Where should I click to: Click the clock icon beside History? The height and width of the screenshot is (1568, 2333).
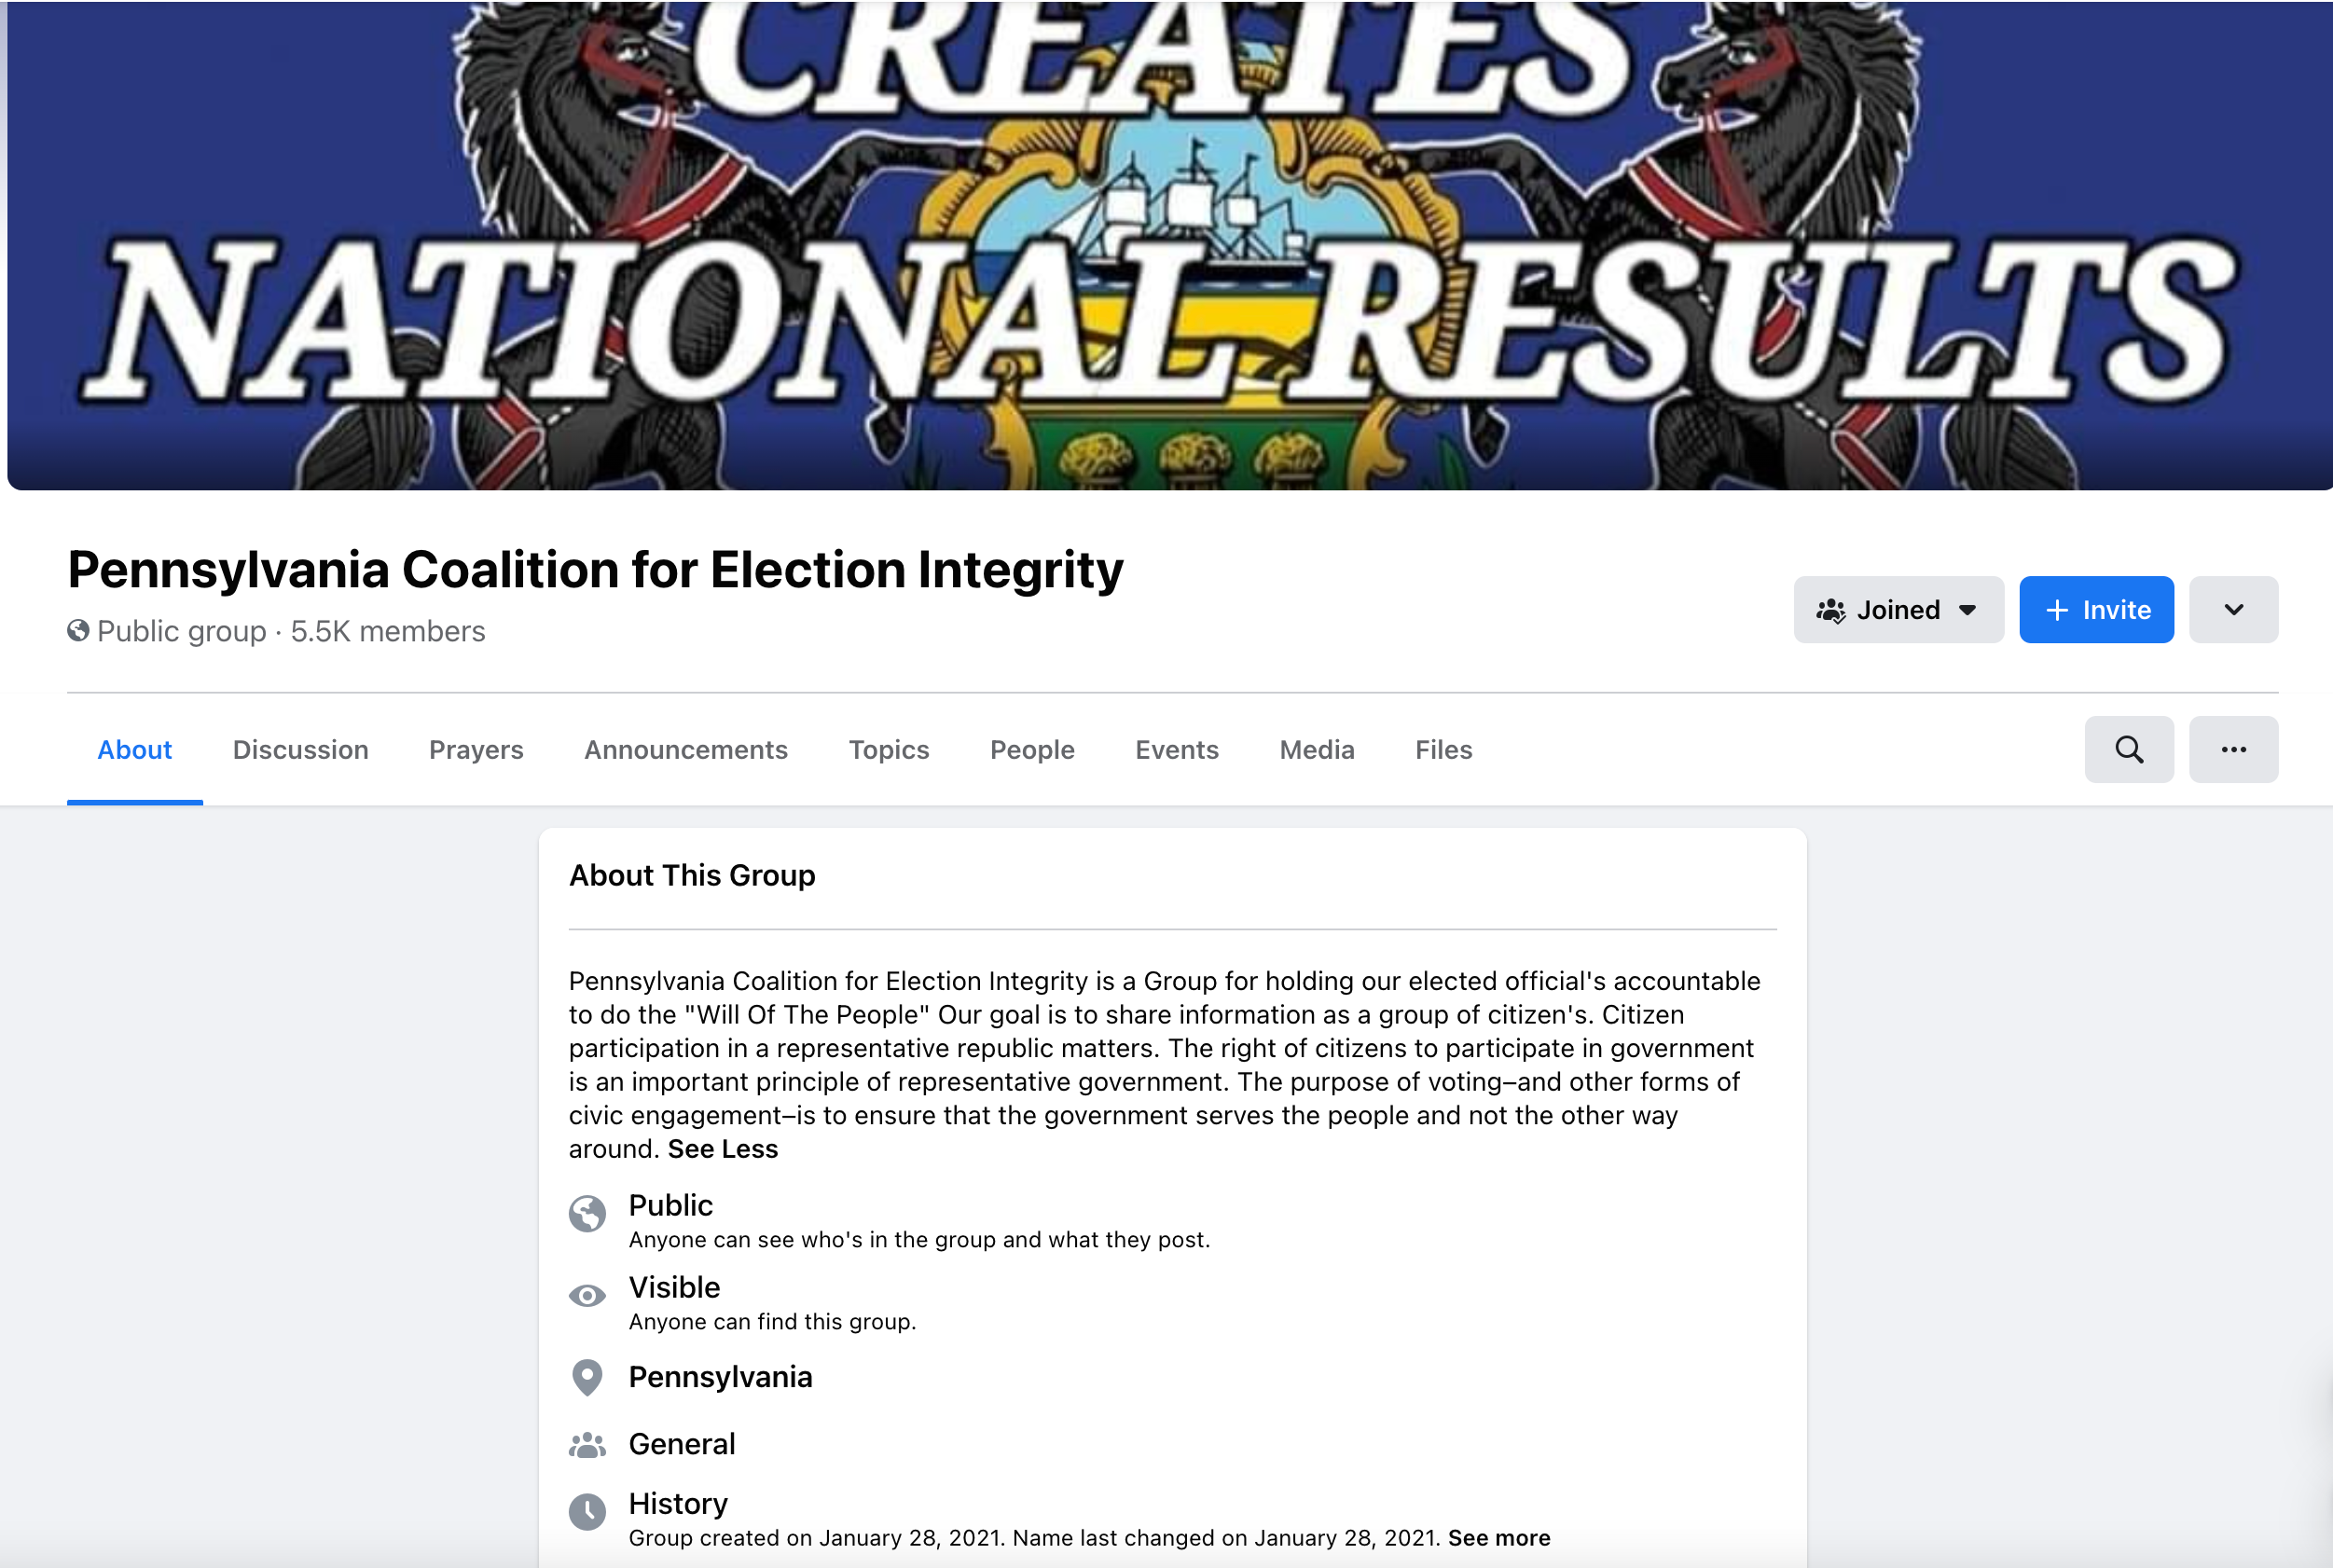tap(587, 1511)
